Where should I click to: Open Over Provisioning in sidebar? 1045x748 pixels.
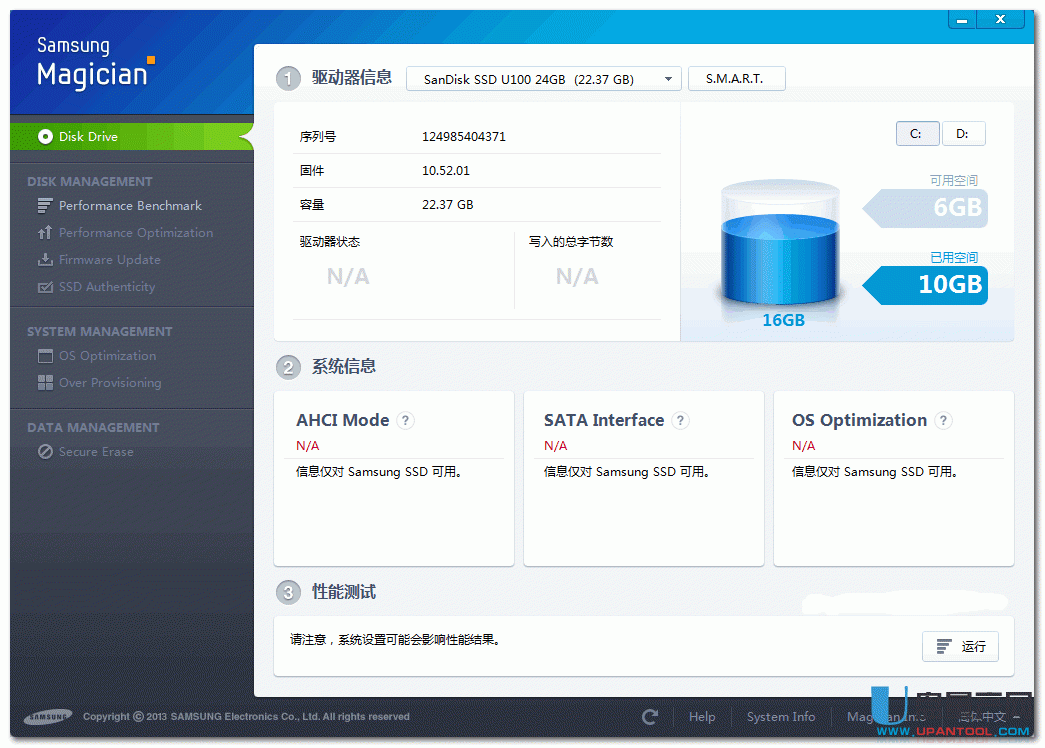pyautogui.click(x=109, y=383)
